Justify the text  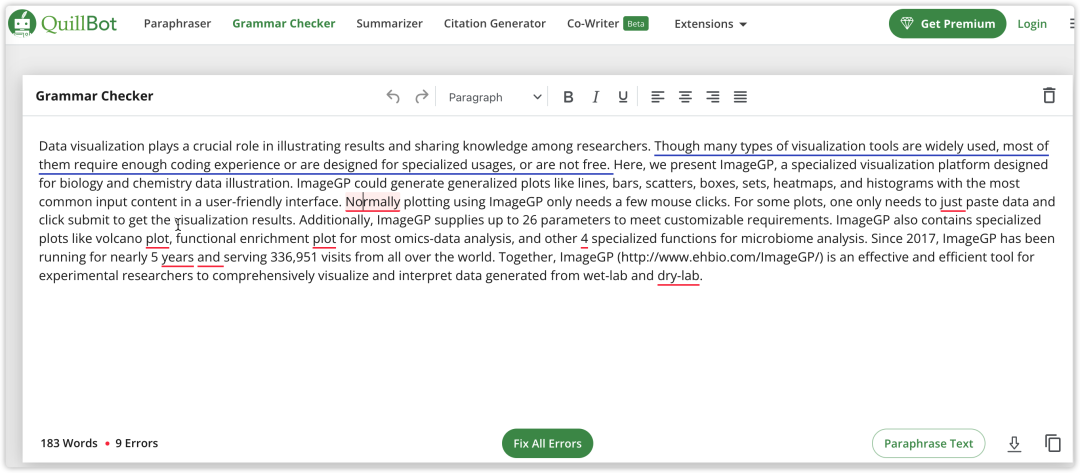point(740,97)
